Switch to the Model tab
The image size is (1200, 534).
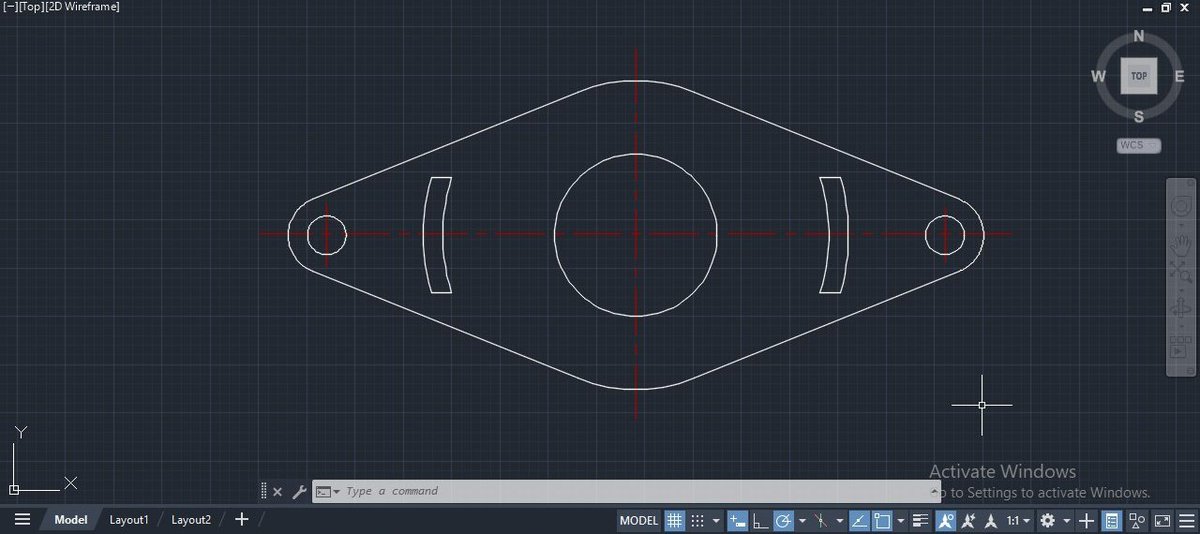point(71,520)
